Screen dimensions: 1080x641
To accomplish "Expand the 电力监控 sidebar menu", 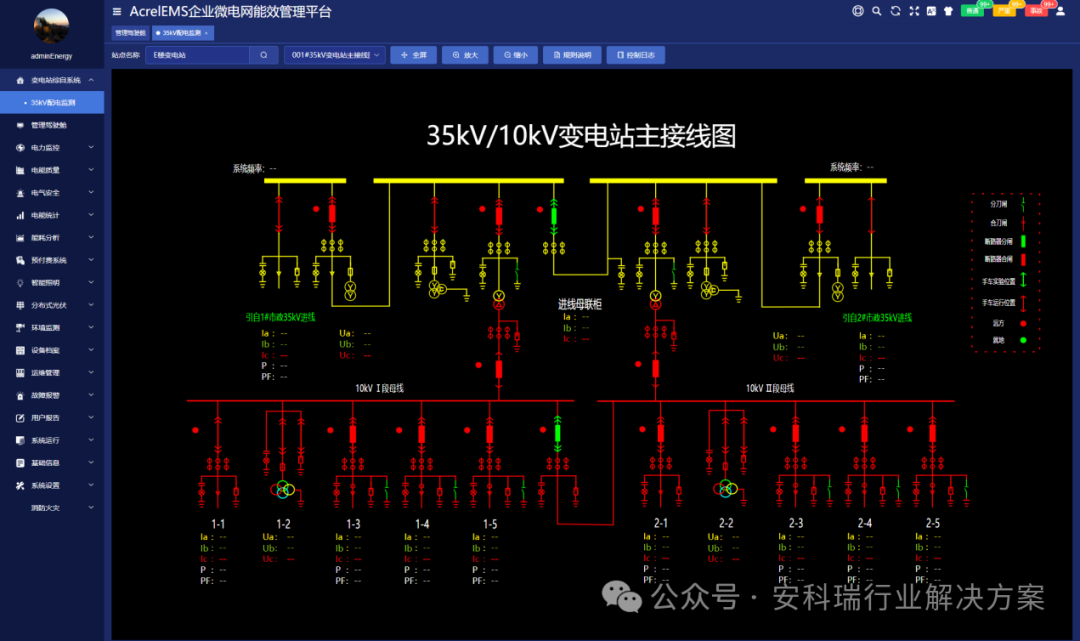I will click(52, 147).
